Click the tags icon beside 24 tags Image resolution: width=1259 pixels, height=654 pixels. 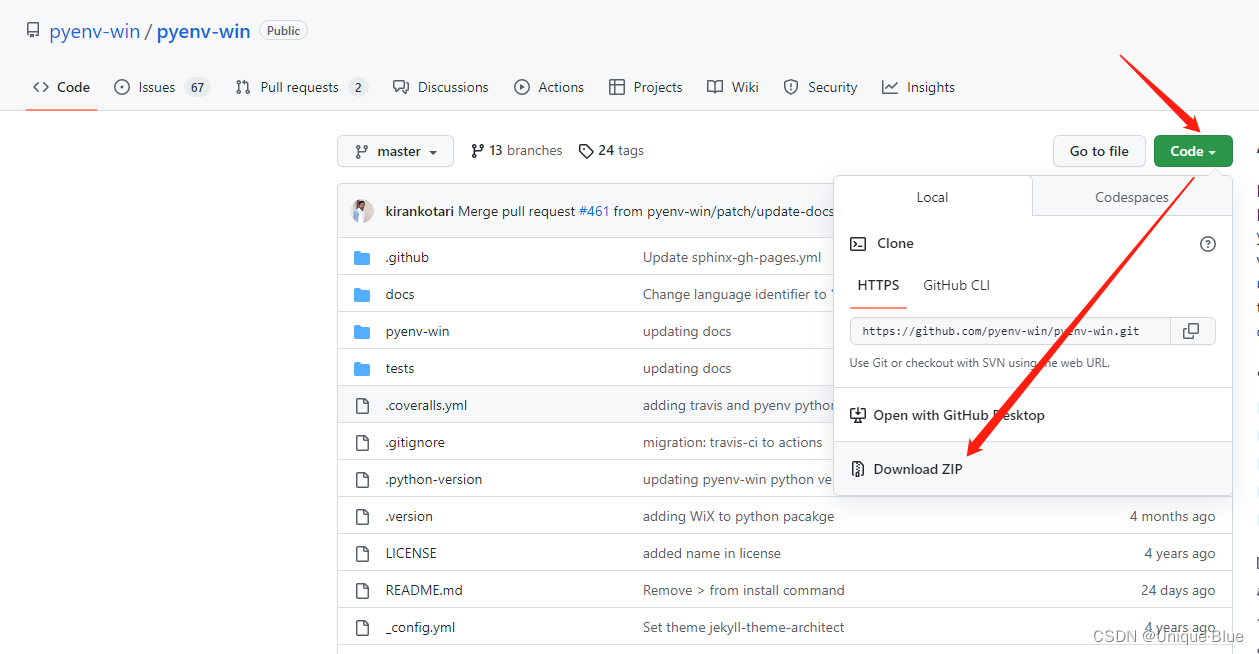point(585,151)
